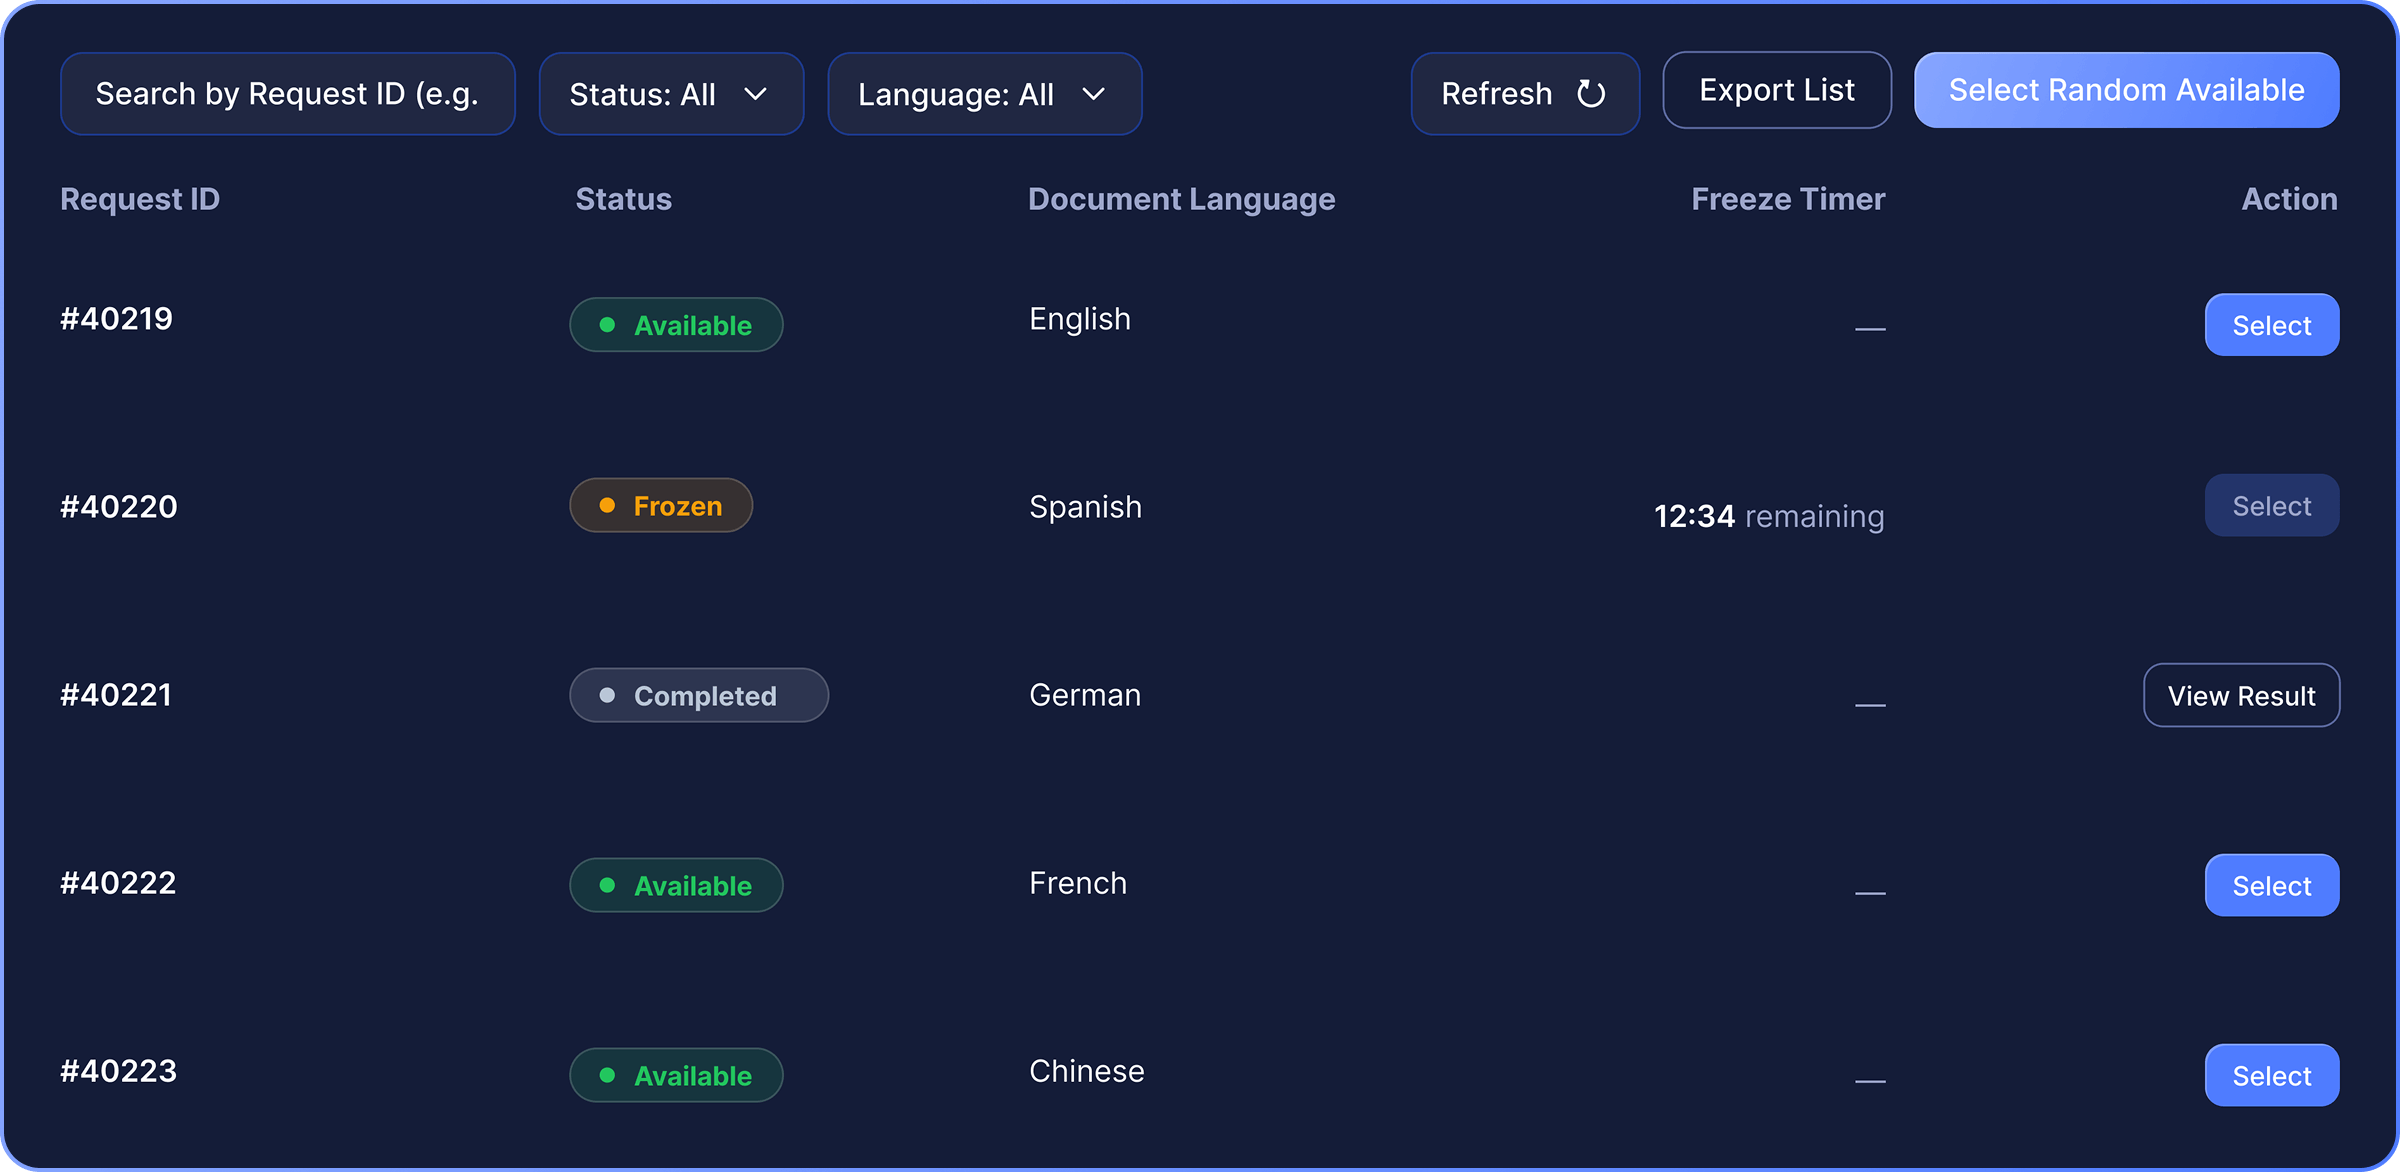Expand the Language: All filter
The height and width of the screenshot is (1172, 2400).
pos(984,94)
